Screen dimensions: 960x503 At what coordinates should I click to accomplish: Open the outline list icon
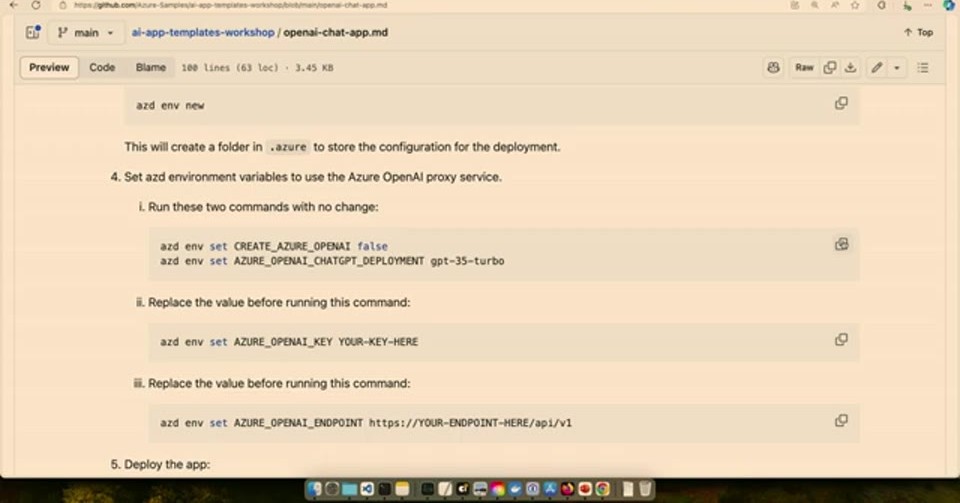tap(923, 67)
